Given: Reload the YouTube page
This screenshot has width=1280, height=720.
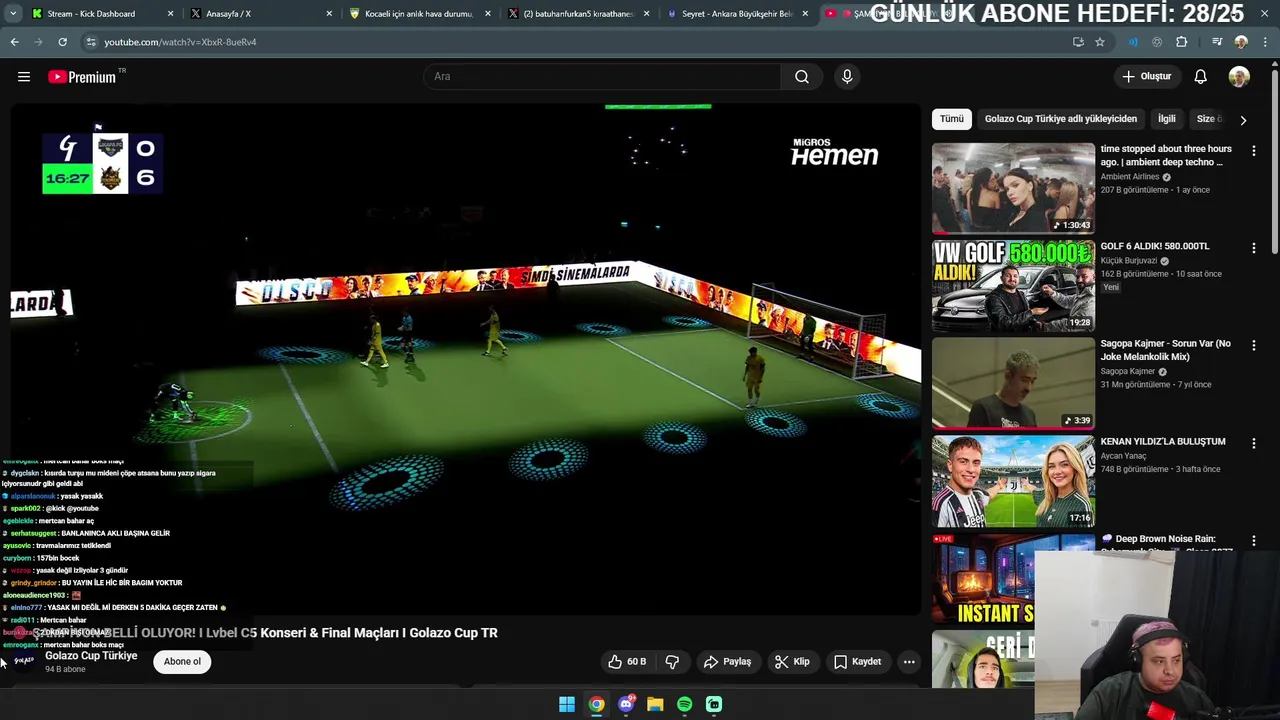Looking at the screenshot, I should (62, 42).
